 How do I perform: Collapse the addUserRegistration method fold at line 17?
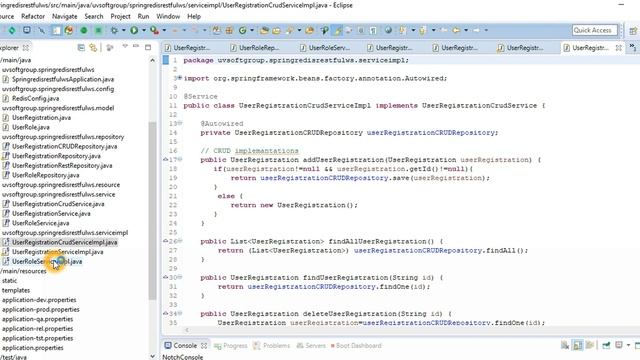(180, 159)
